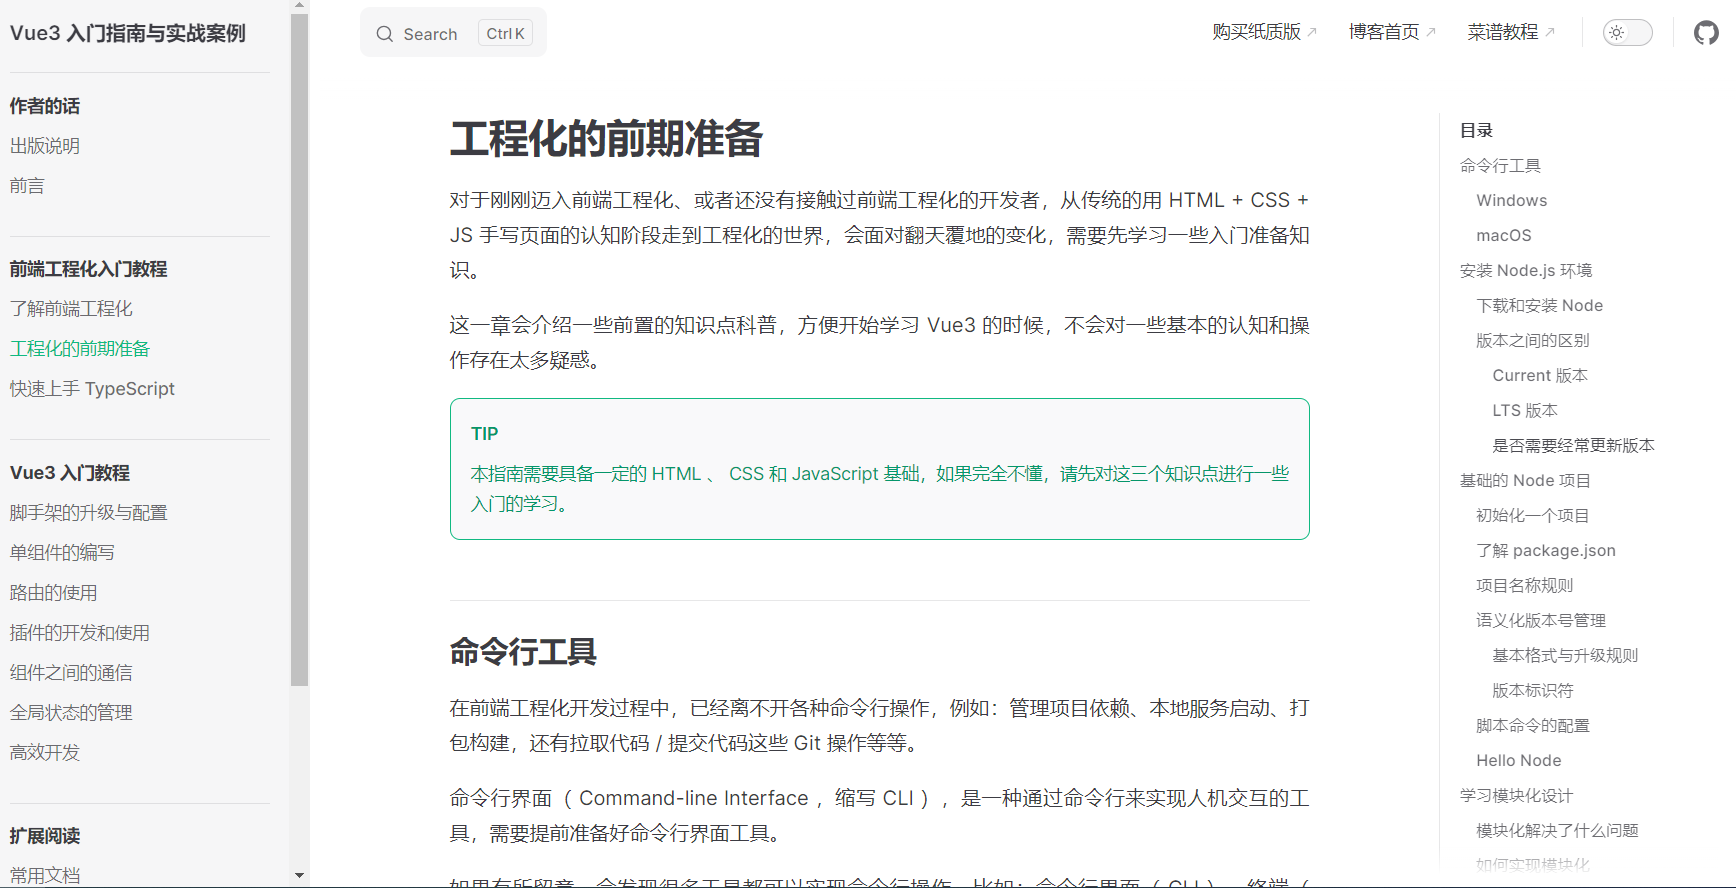Viewport: 1736px width, 888px height.
Task: Click the 目录 outline title
Action: pos(1476,131)
